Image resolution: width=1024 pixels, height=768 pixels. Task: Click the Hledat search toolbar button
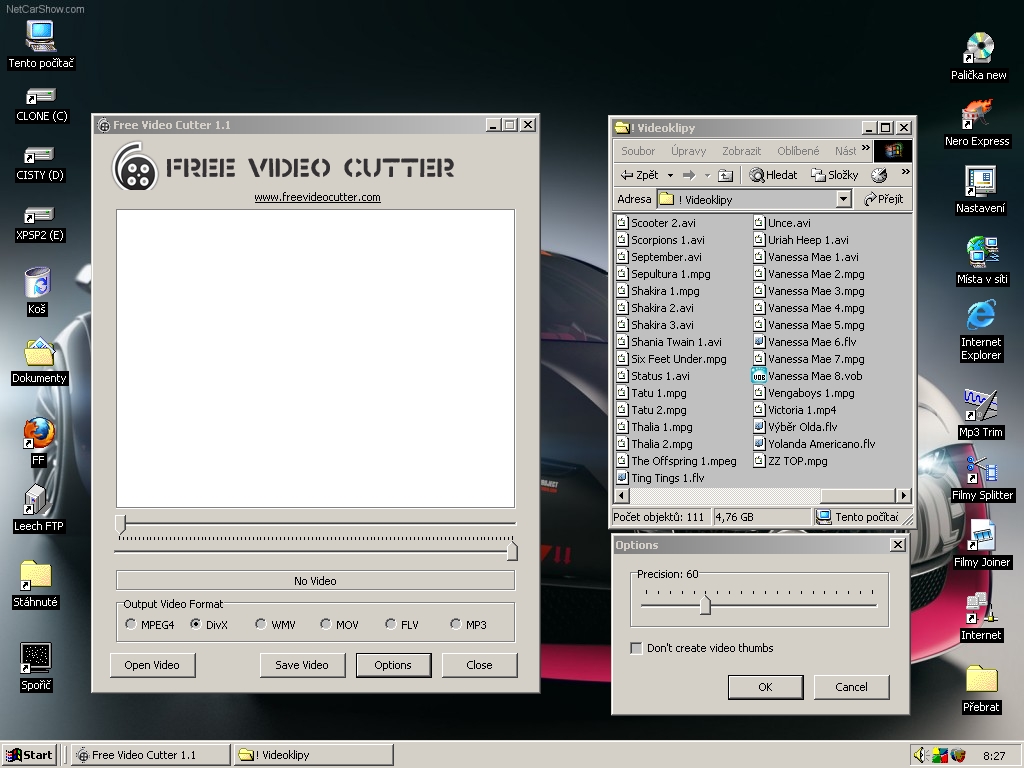773,175
